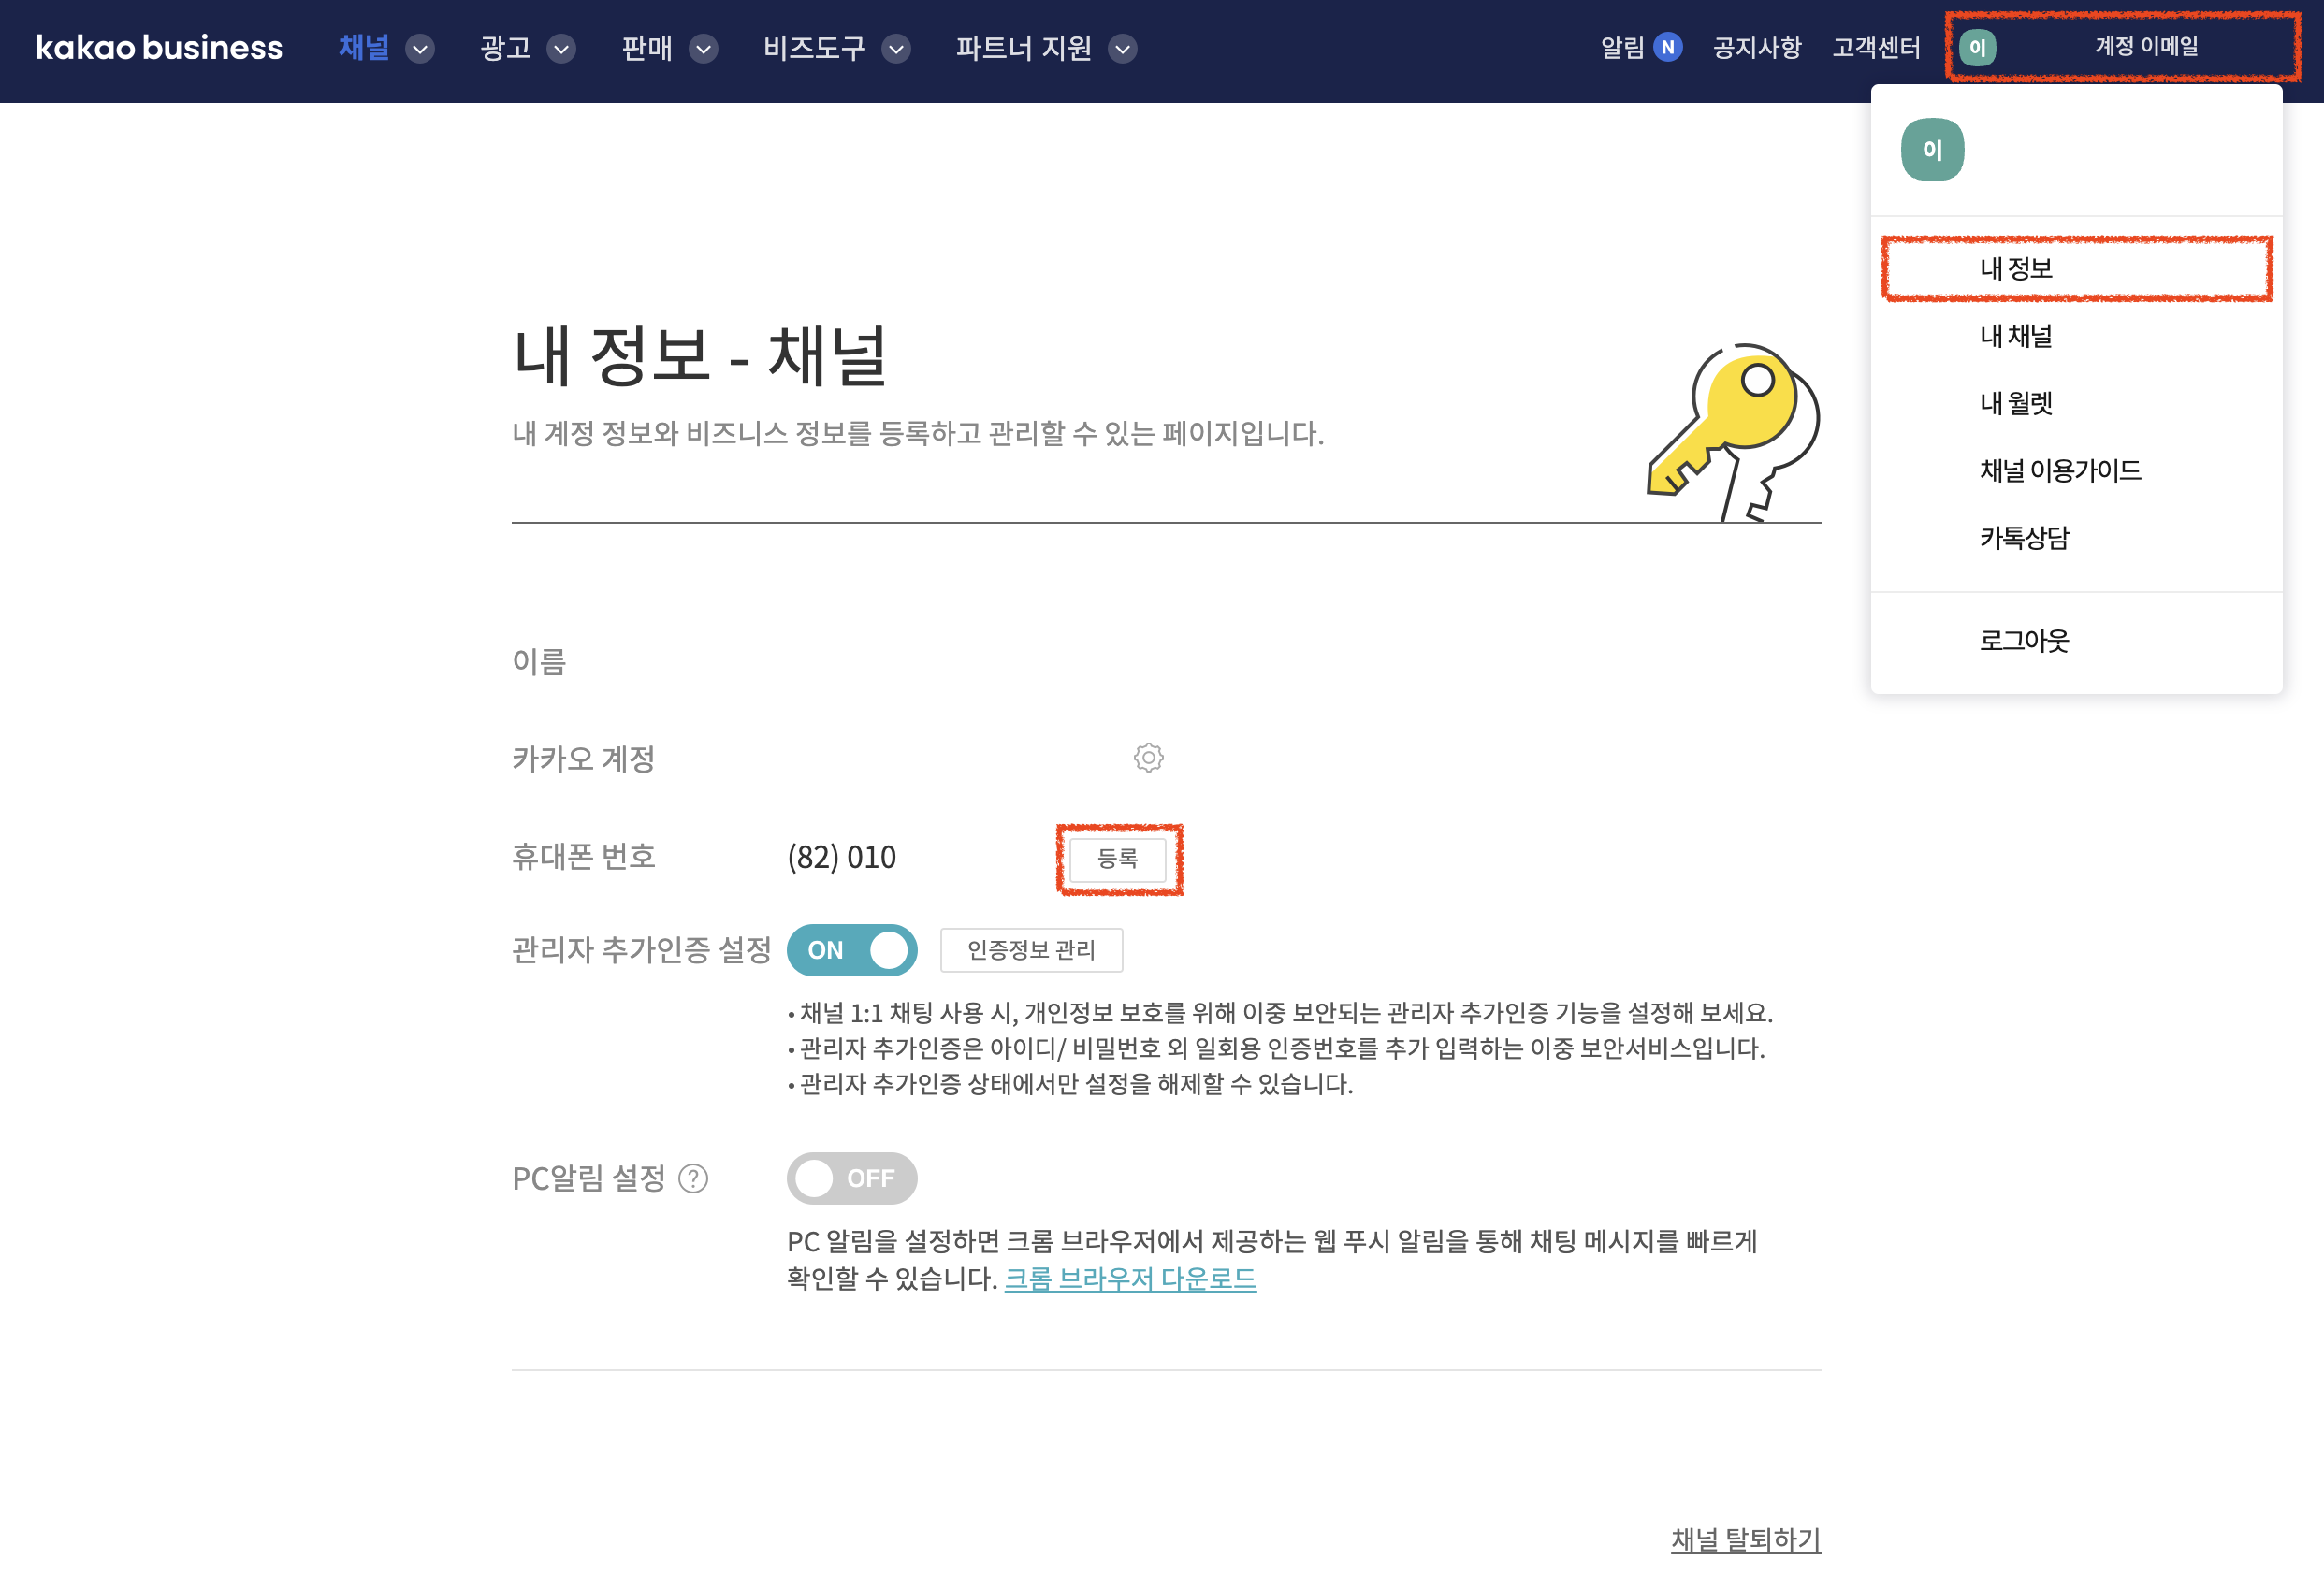Click large profile avatar in dropdown panel
This screenshot has height=1590, width=2324.
click(x=1931, y=150)
